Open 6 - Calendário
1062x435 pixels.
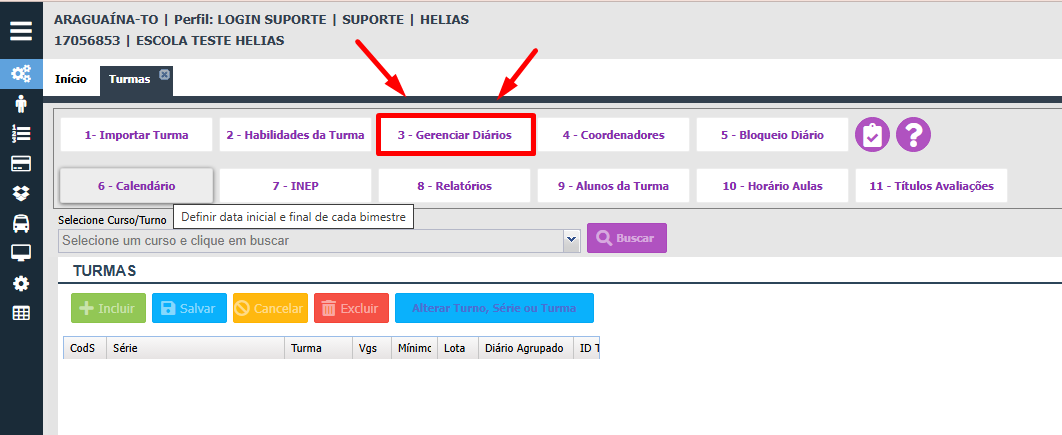[x=136, y=186]
